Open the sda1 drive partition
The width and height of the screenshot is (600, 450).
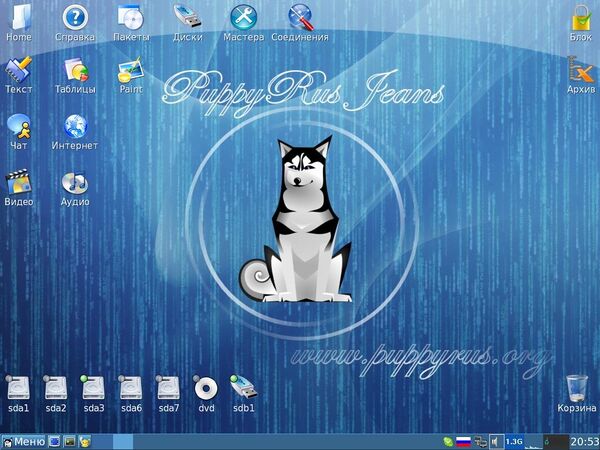pos(18,388)
